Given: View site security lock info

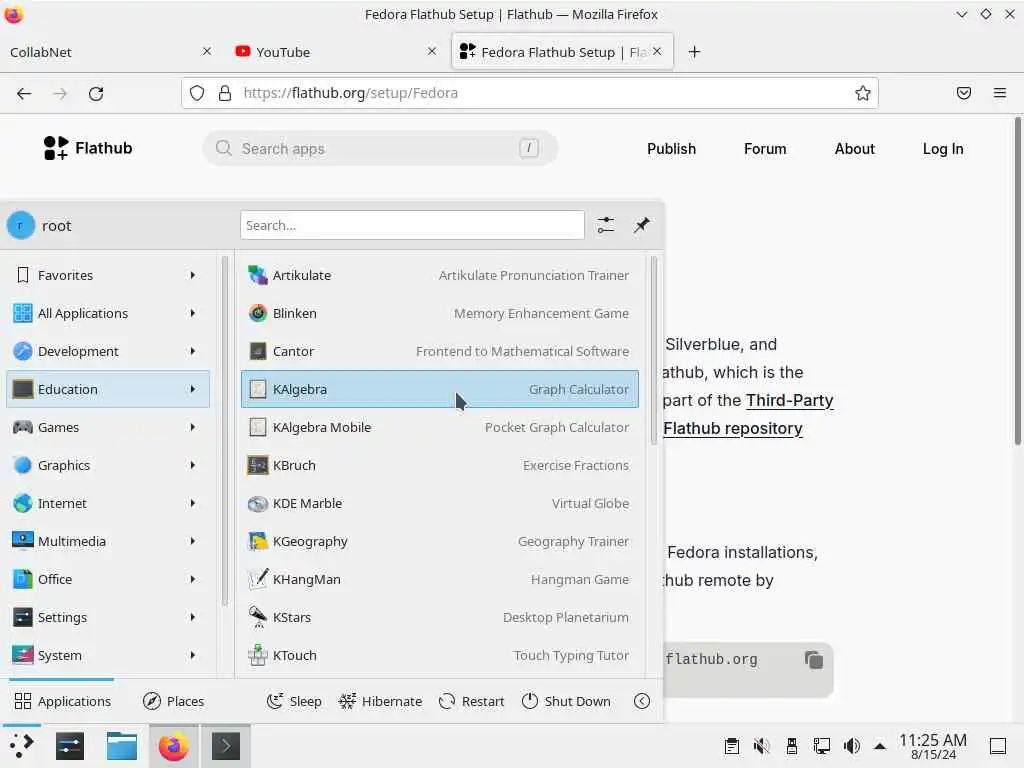Looking at the screenshot, I should coord(225,93).
